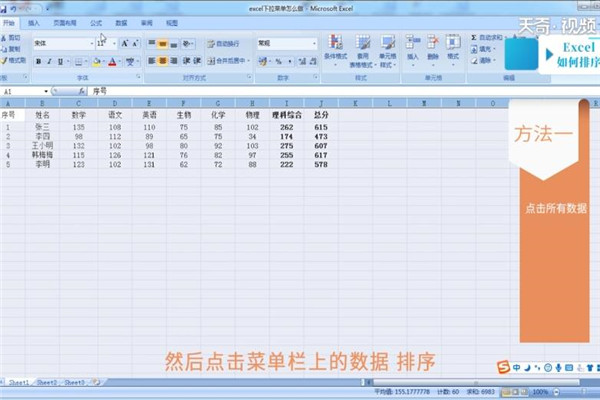Click the horizontal scrollbar
The image size is (600, 400).
pyautogui.click(x=476, y=382)
